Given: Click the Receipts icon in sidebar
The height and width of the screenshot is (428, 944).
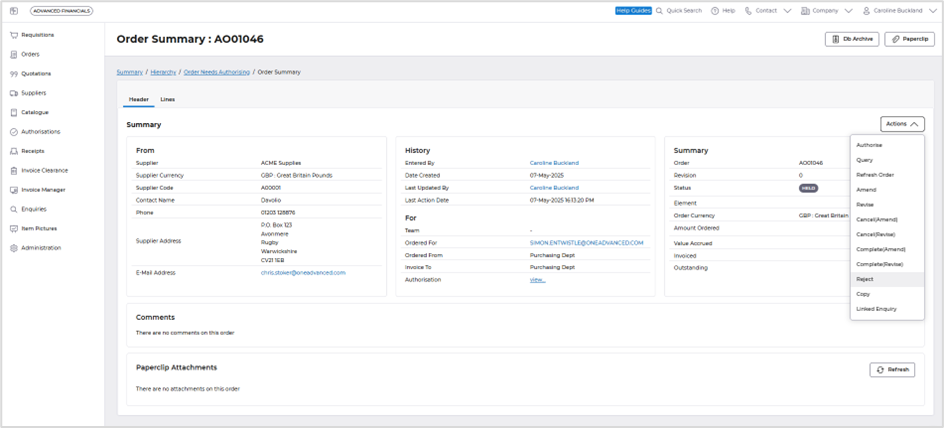Looking at the screenshot, I should click(14, 151).
